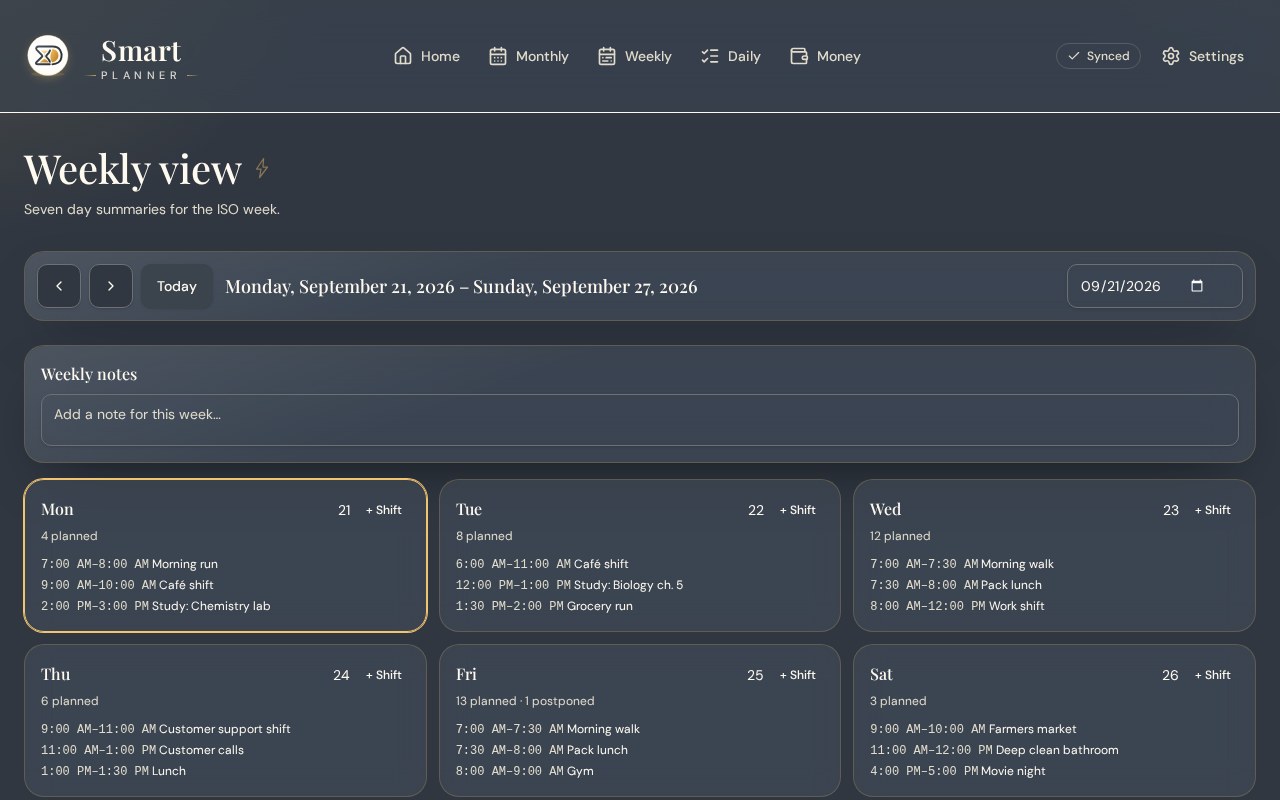The width and height of the screenshot is (1280, 800).
Task: Click the 09/21/2026 date input
Action: 1155,286
